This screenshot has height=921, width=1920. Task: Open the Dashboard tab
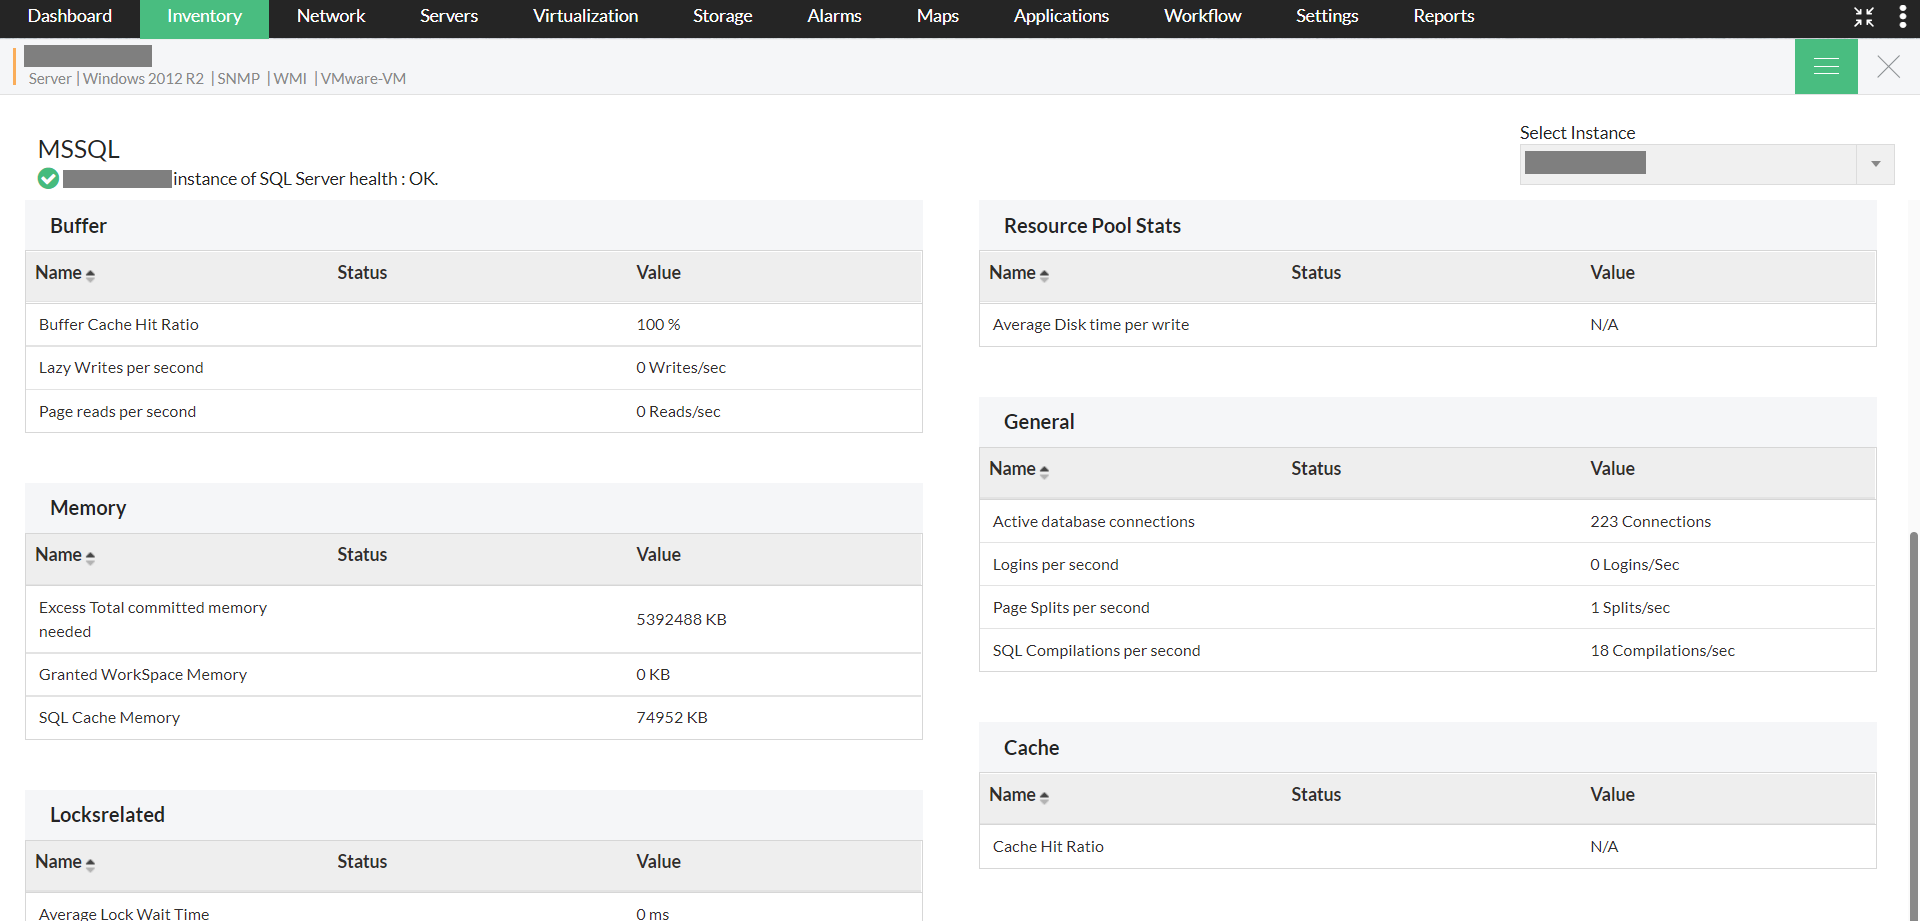coord(69,16)
